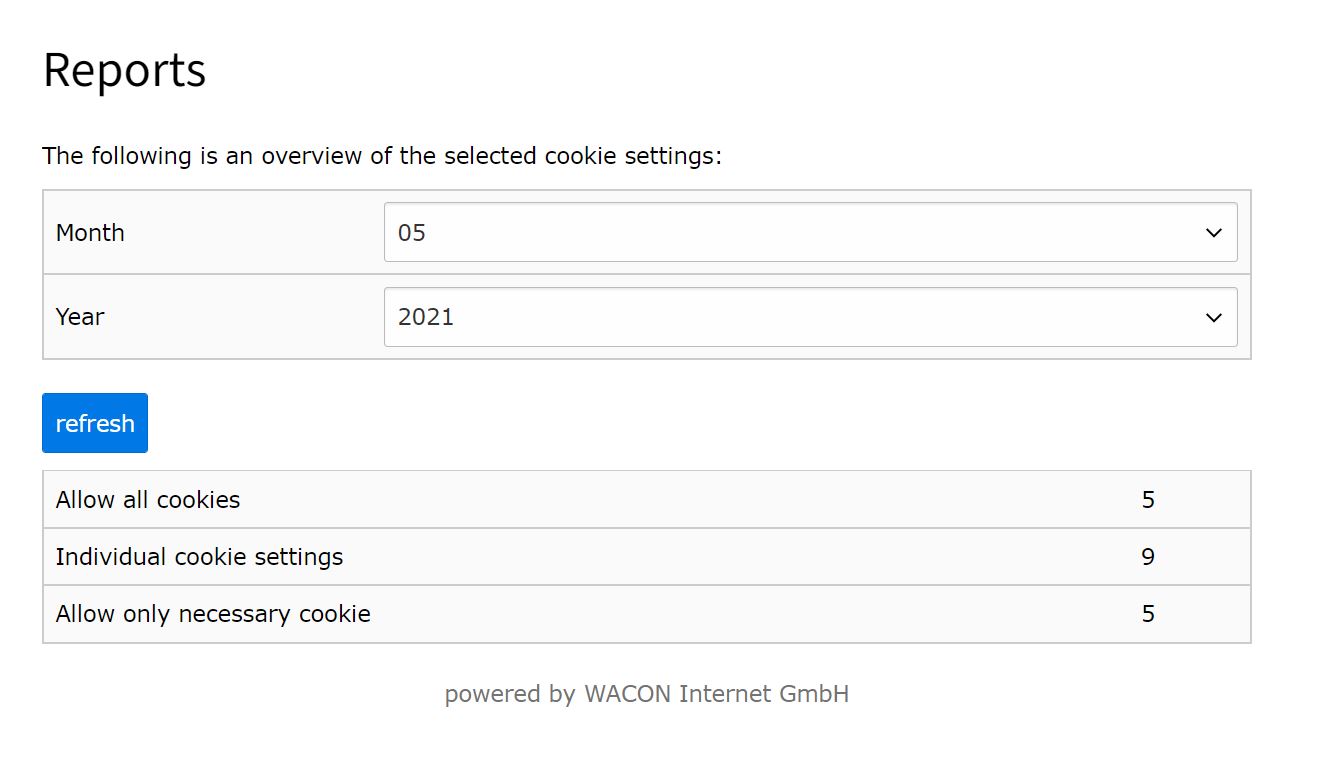This screenshot has width=1336, height=770.
Task: Click the Individual cookie settings label text
Action: 199,556
